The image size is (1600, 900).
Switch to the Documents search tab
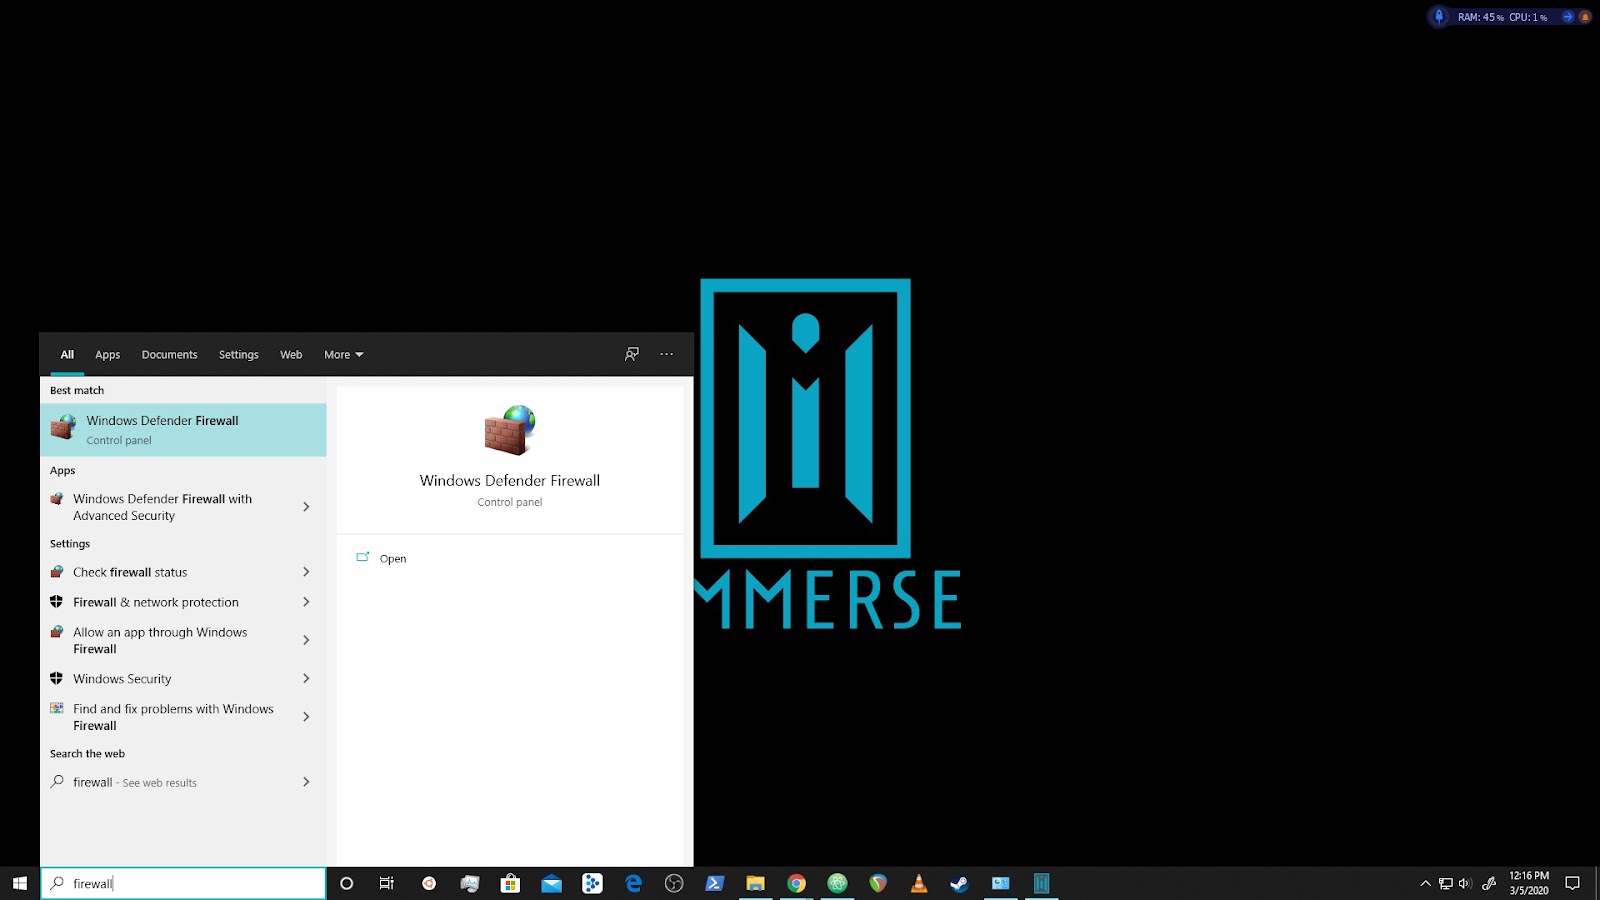[169, 354]
